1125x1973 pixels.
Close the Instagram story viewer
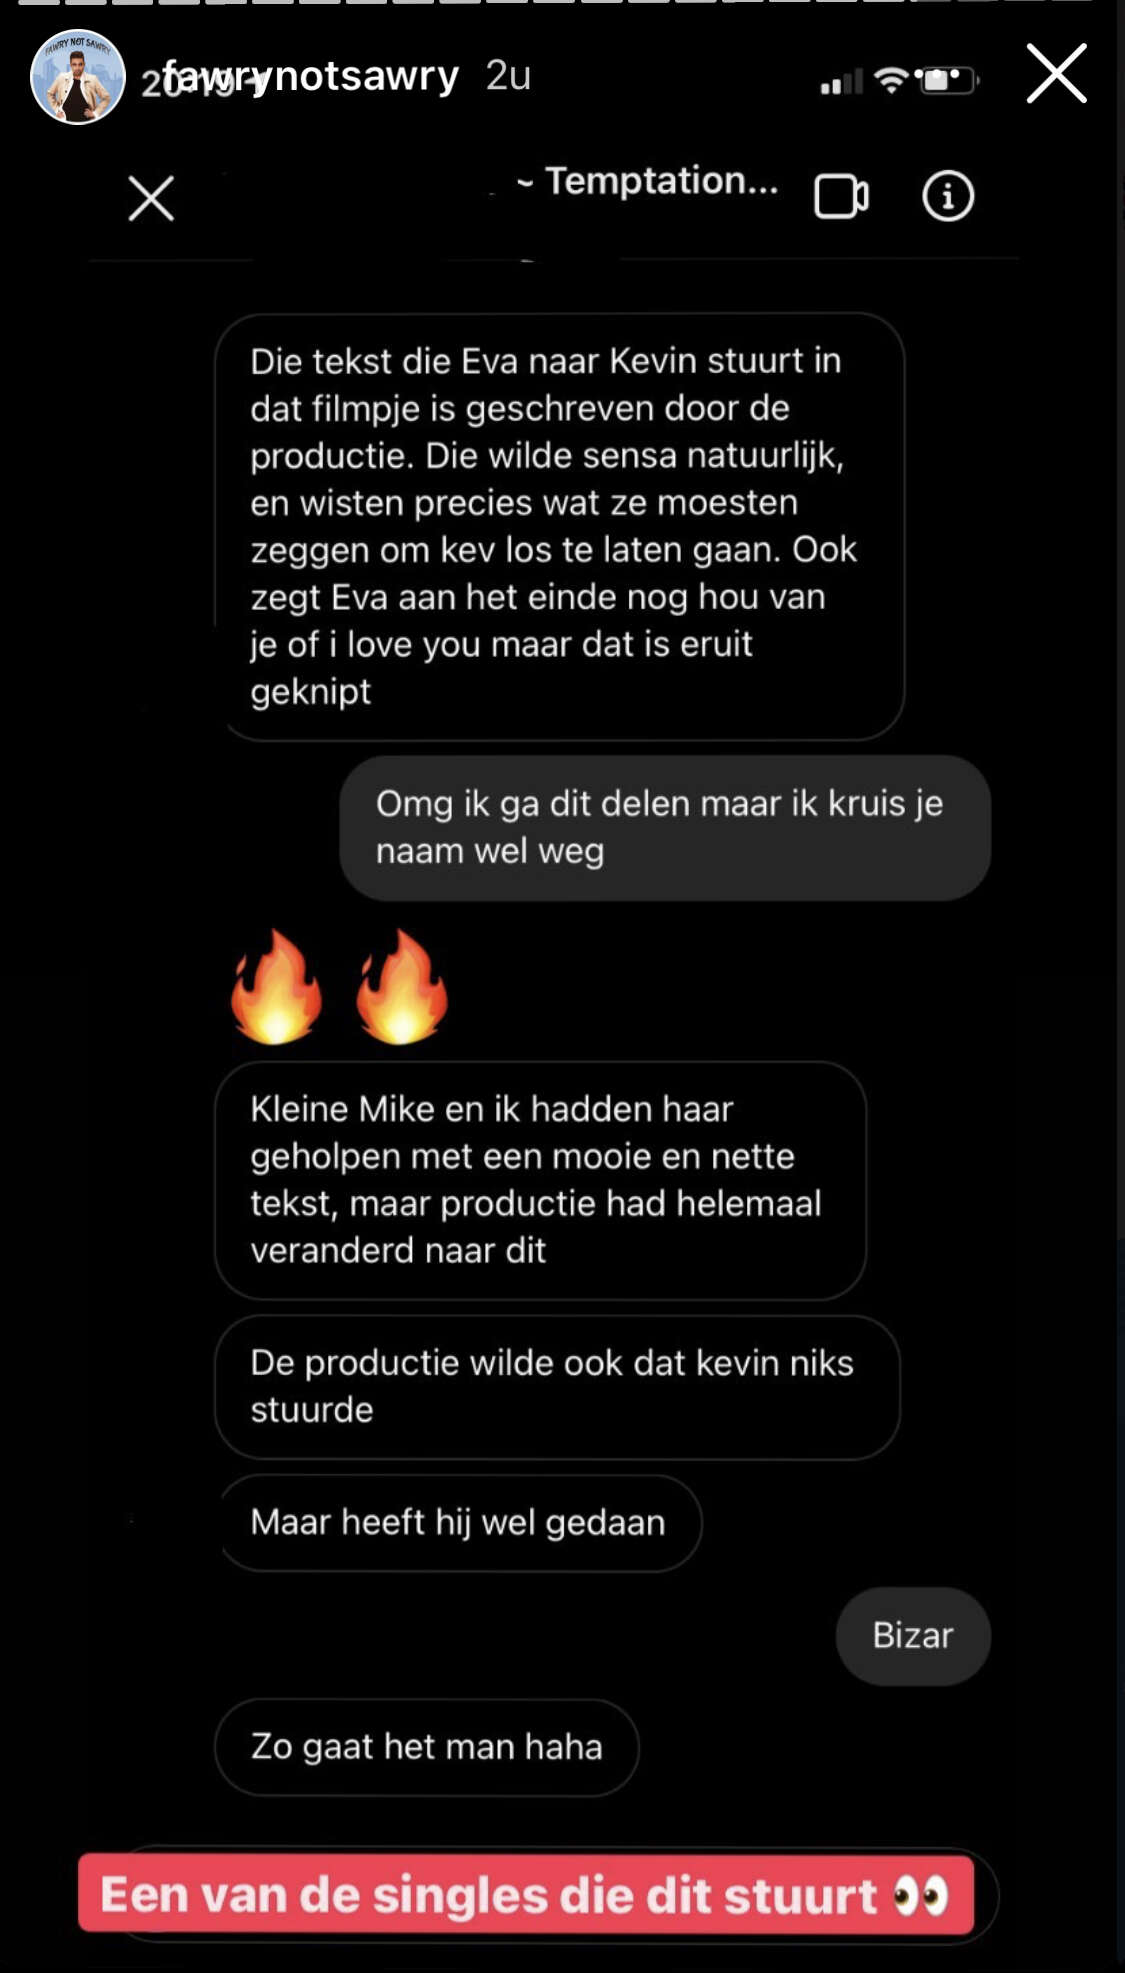[x=1056, y=73]
